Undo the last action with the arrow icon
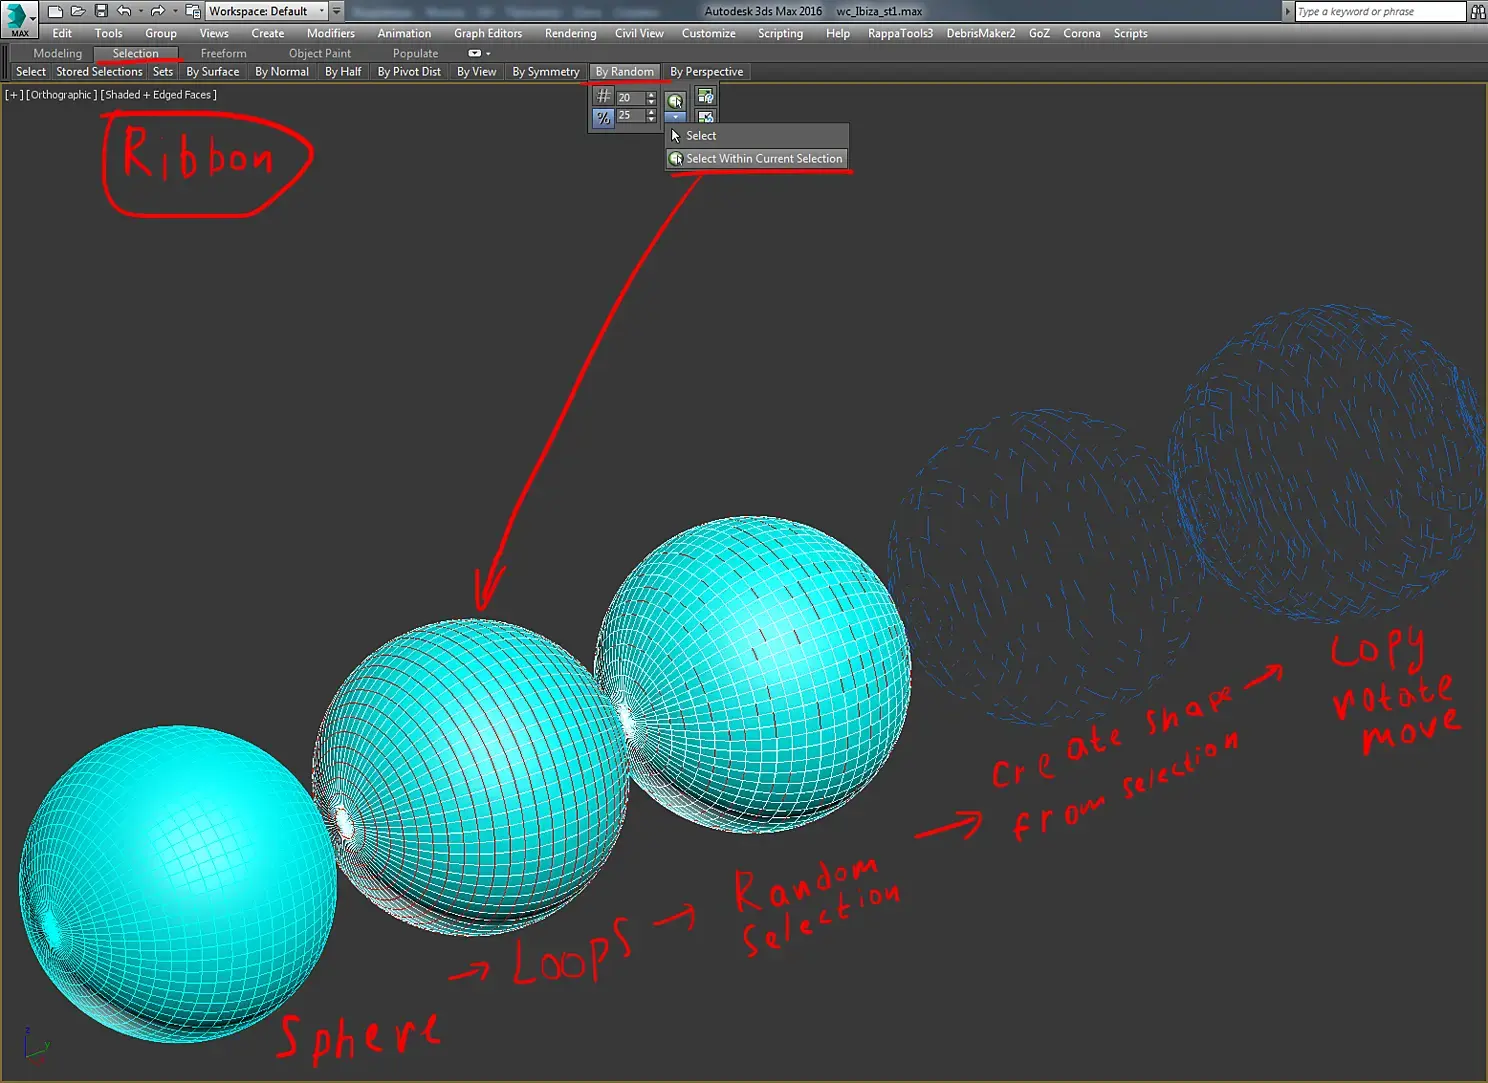The width and height of the screenshot is (1488, 1083). 124,11
